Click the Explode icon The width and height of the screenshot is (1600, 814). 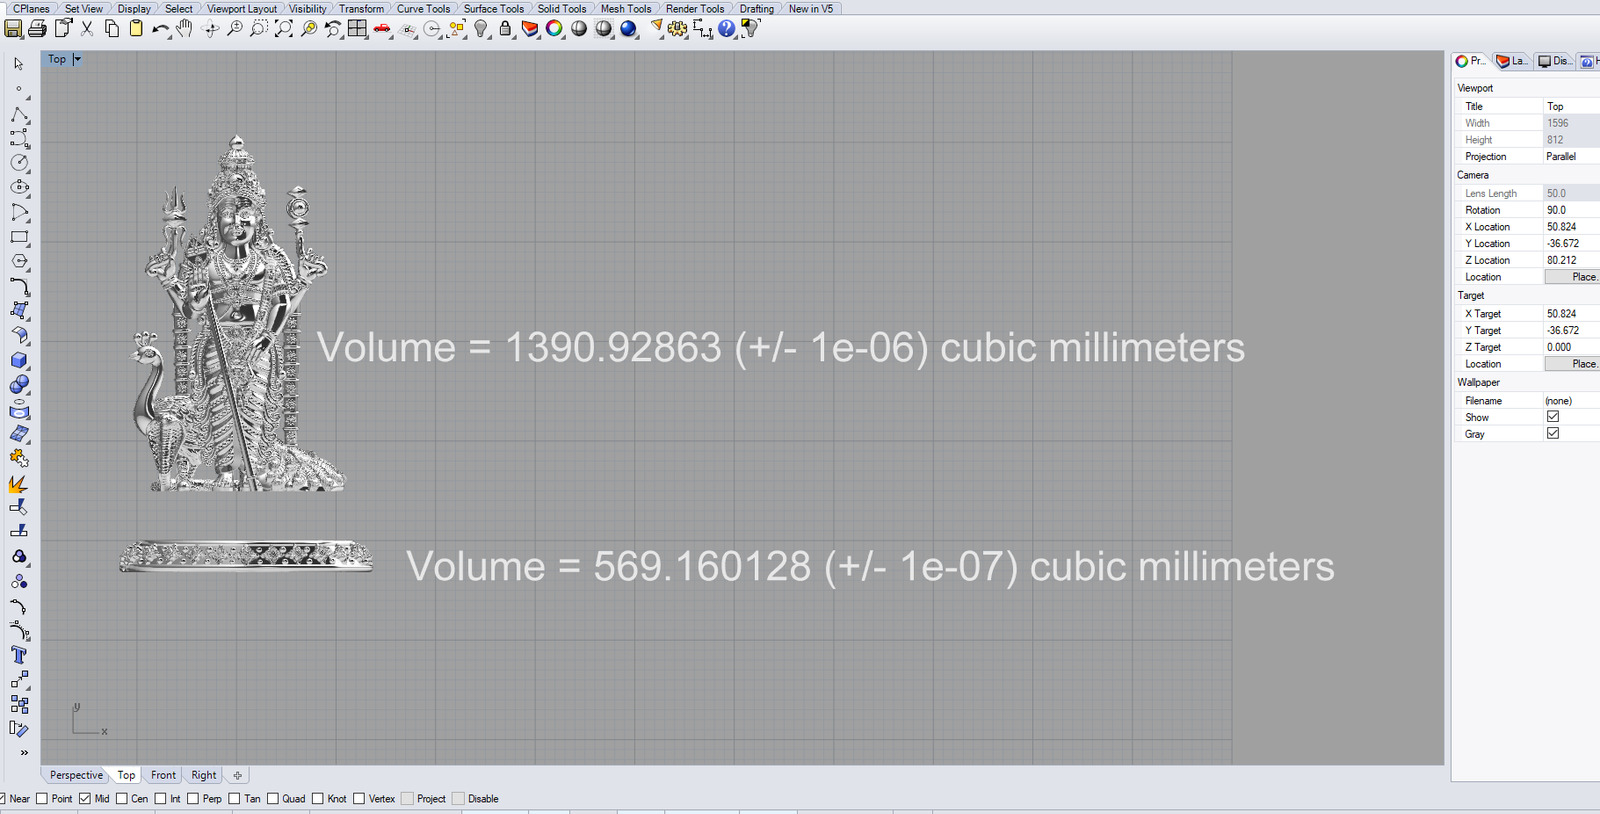click(x=19, y=483)
